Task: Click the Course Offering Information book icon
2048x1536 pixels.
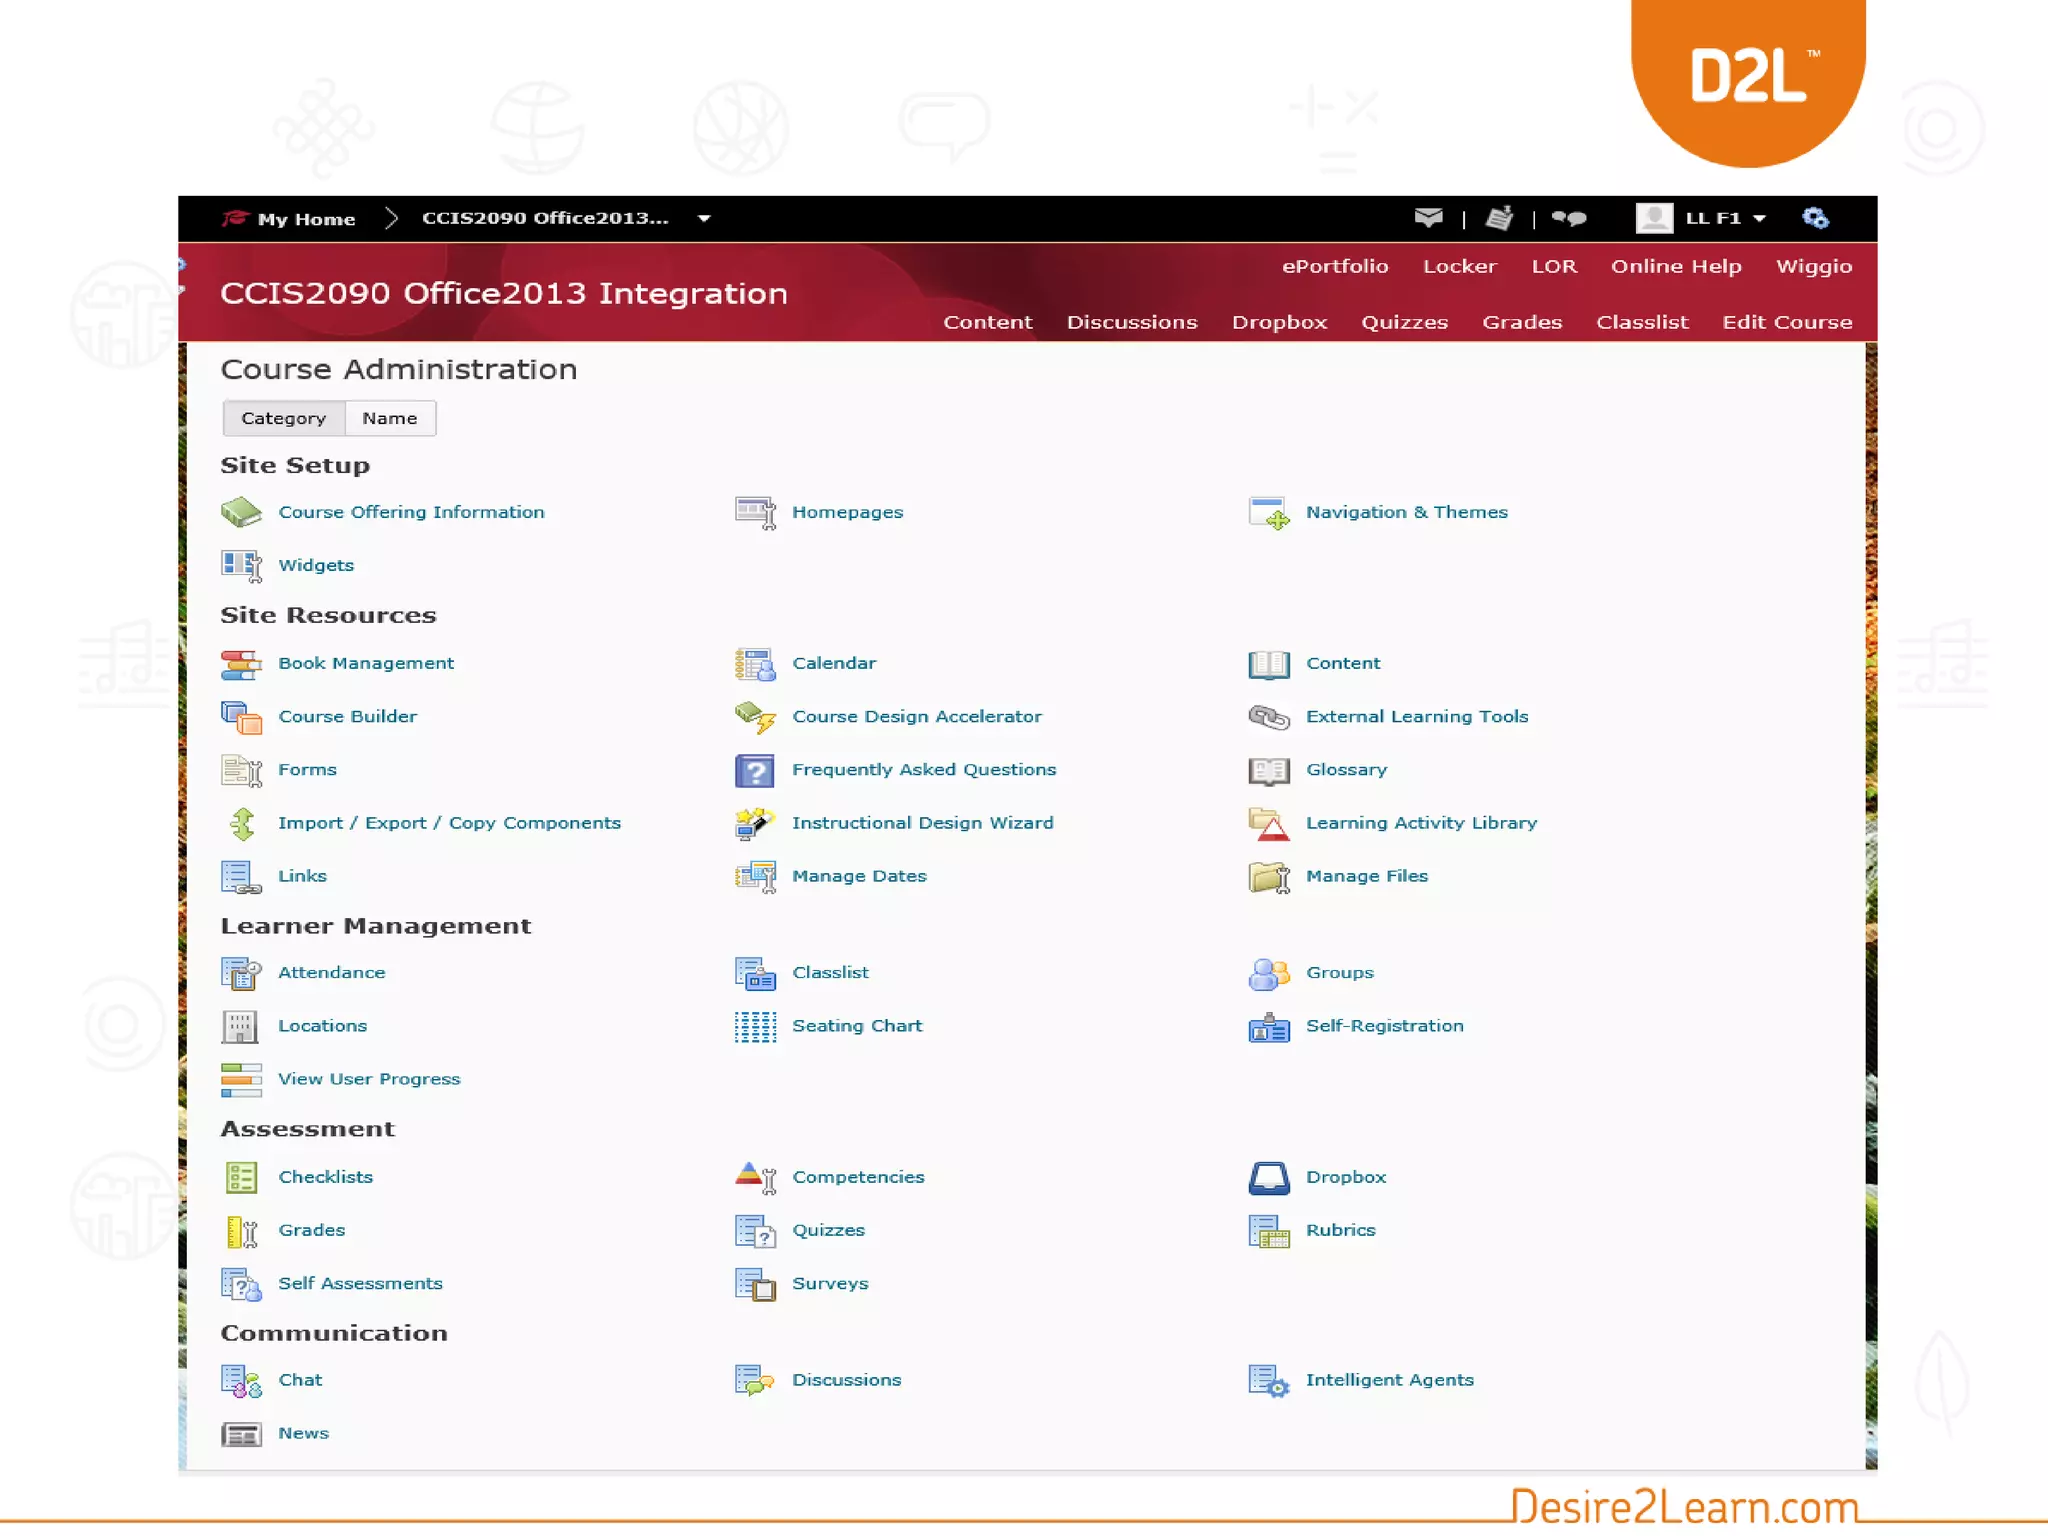Action: tap(240, 512)
